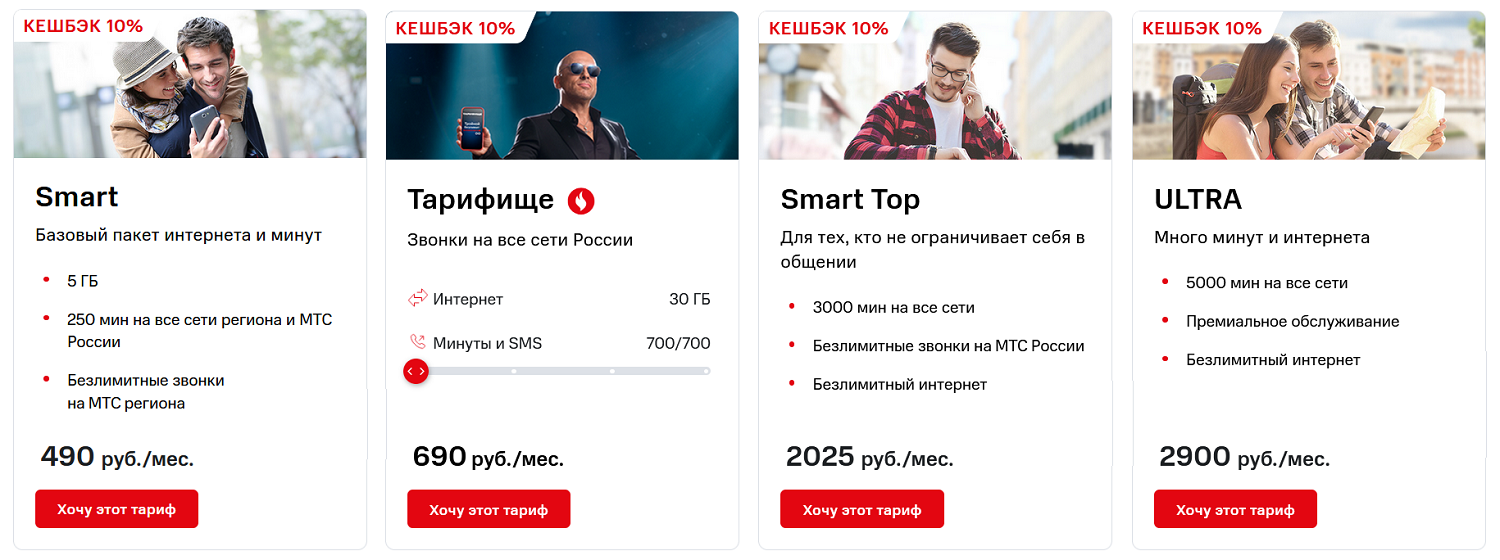Click the КЕШБЭК 10% badge on ULTRA card
The height and width of the screenshot is (560, 1500).
click(1202, 28)
